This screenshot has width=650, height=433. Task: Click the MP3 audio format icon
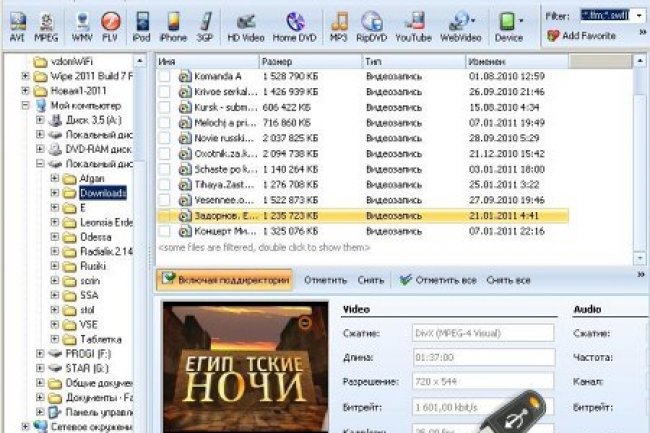(x=340, y=23)
